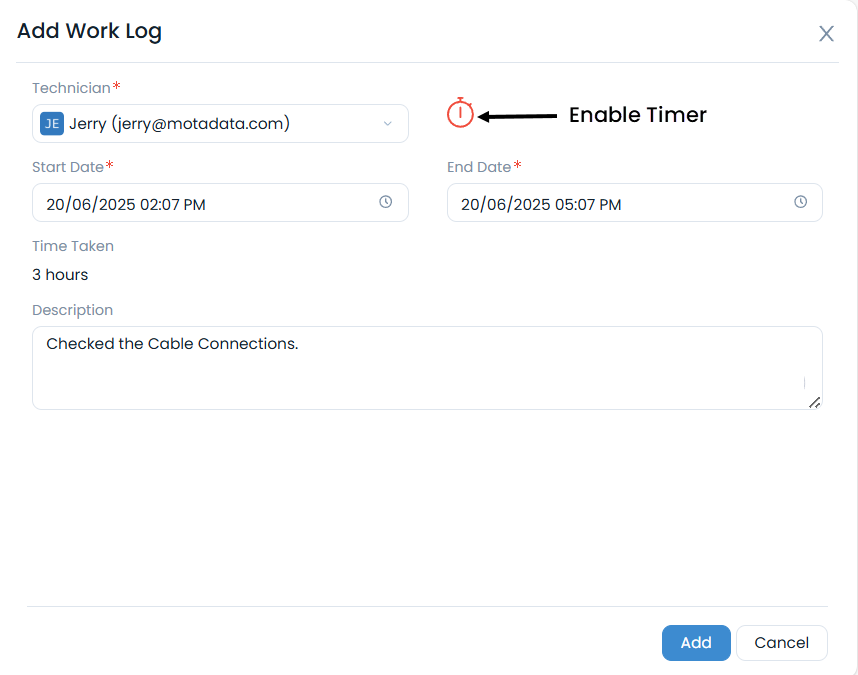Viewport: 858px width, 675px height.
Task: Grab the Description box resize handle
Action: (x=814, y=402)
